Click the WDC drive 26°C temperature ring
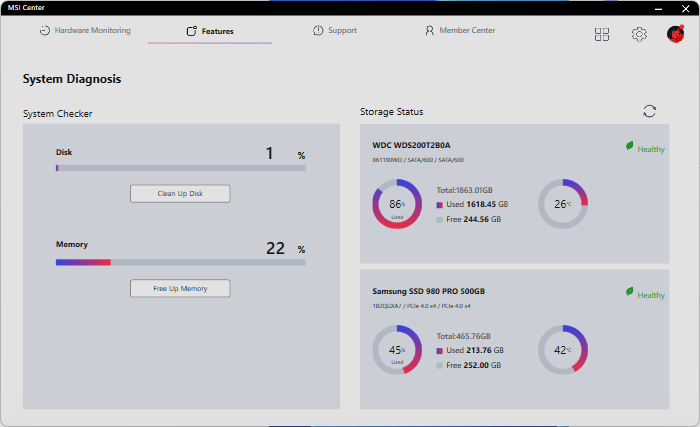Viewport: 700px width, 427px height. [562, 204]
